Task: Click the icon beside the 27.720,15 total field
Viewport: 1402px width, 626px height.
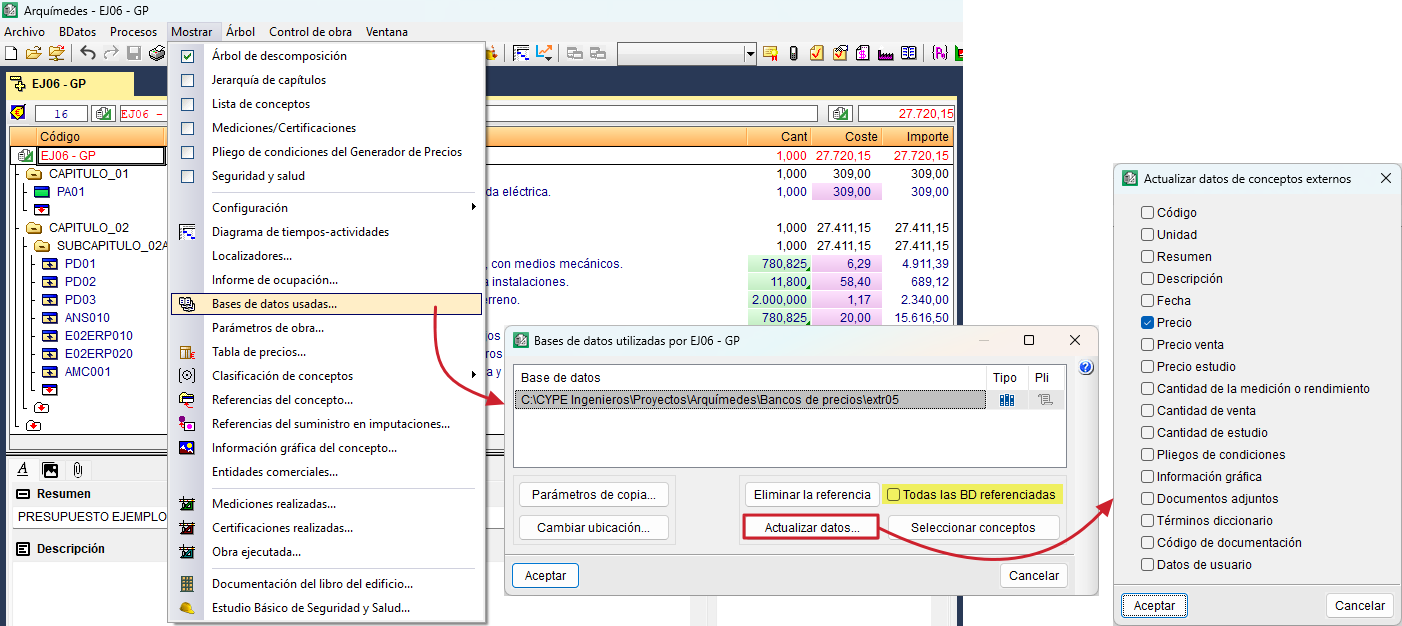Action: click(841, 113)
